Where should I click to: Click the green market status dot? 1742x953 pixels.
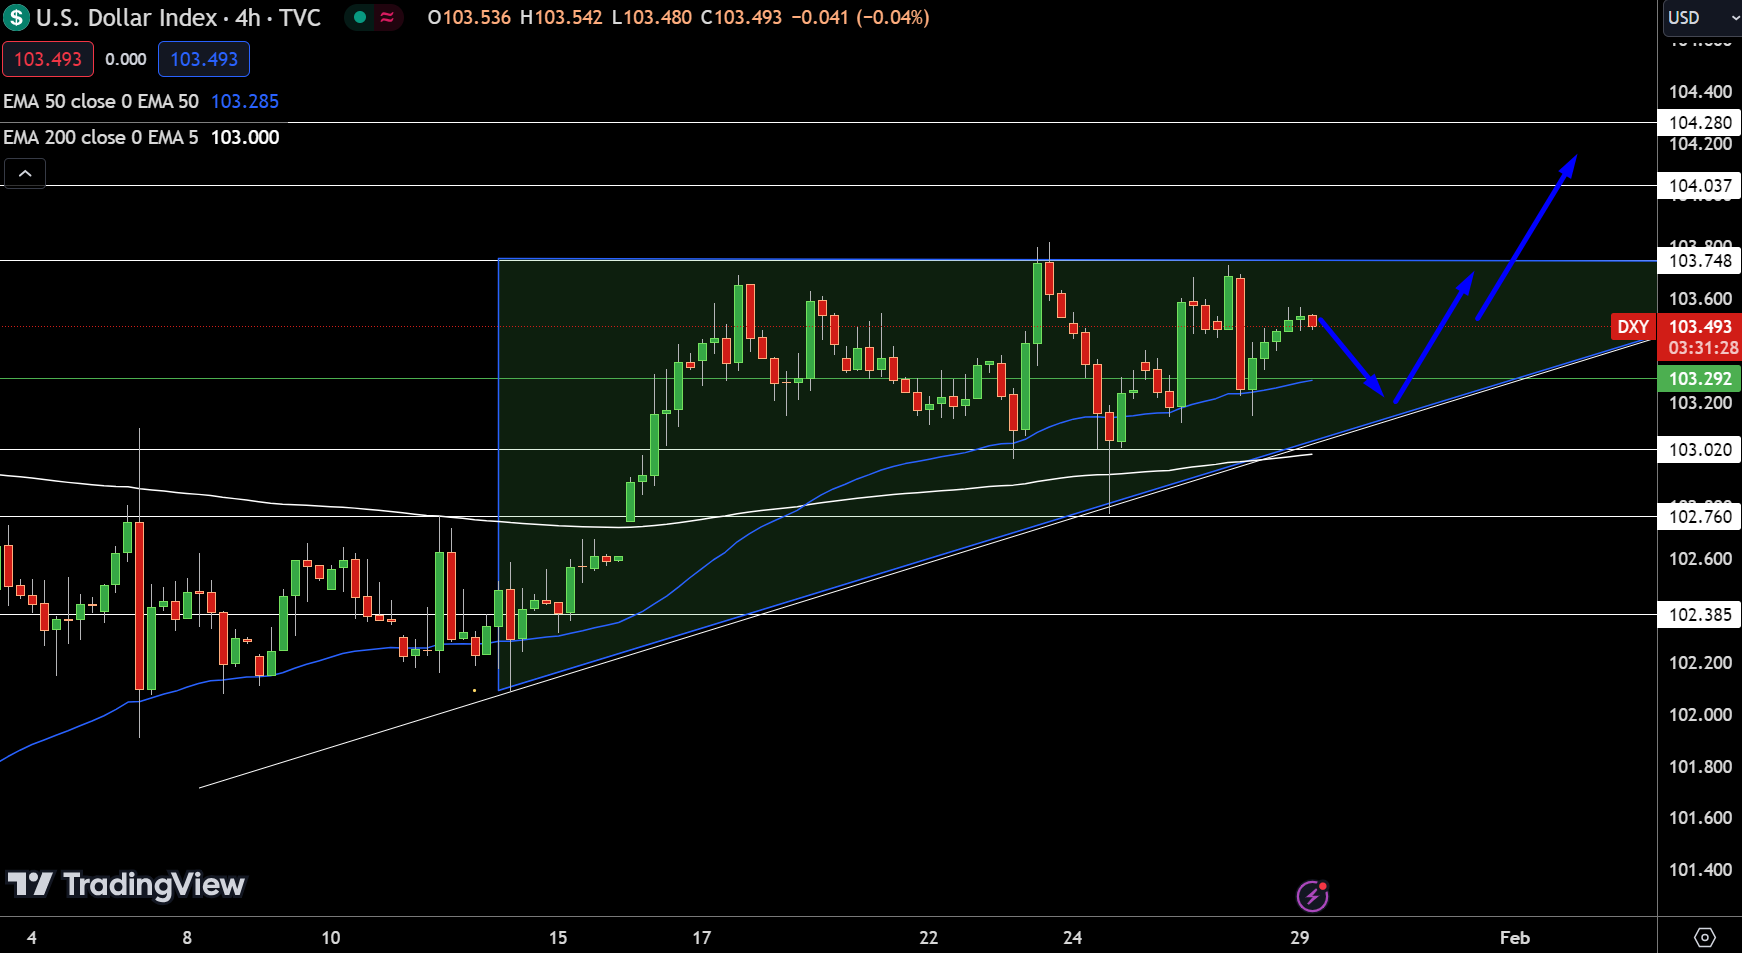click(x=360, y=17)
